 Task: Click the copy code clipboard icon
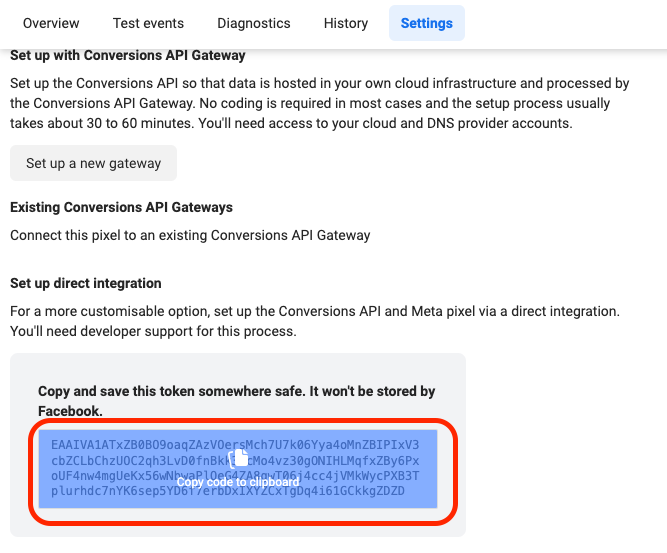[x=238, y=459]
